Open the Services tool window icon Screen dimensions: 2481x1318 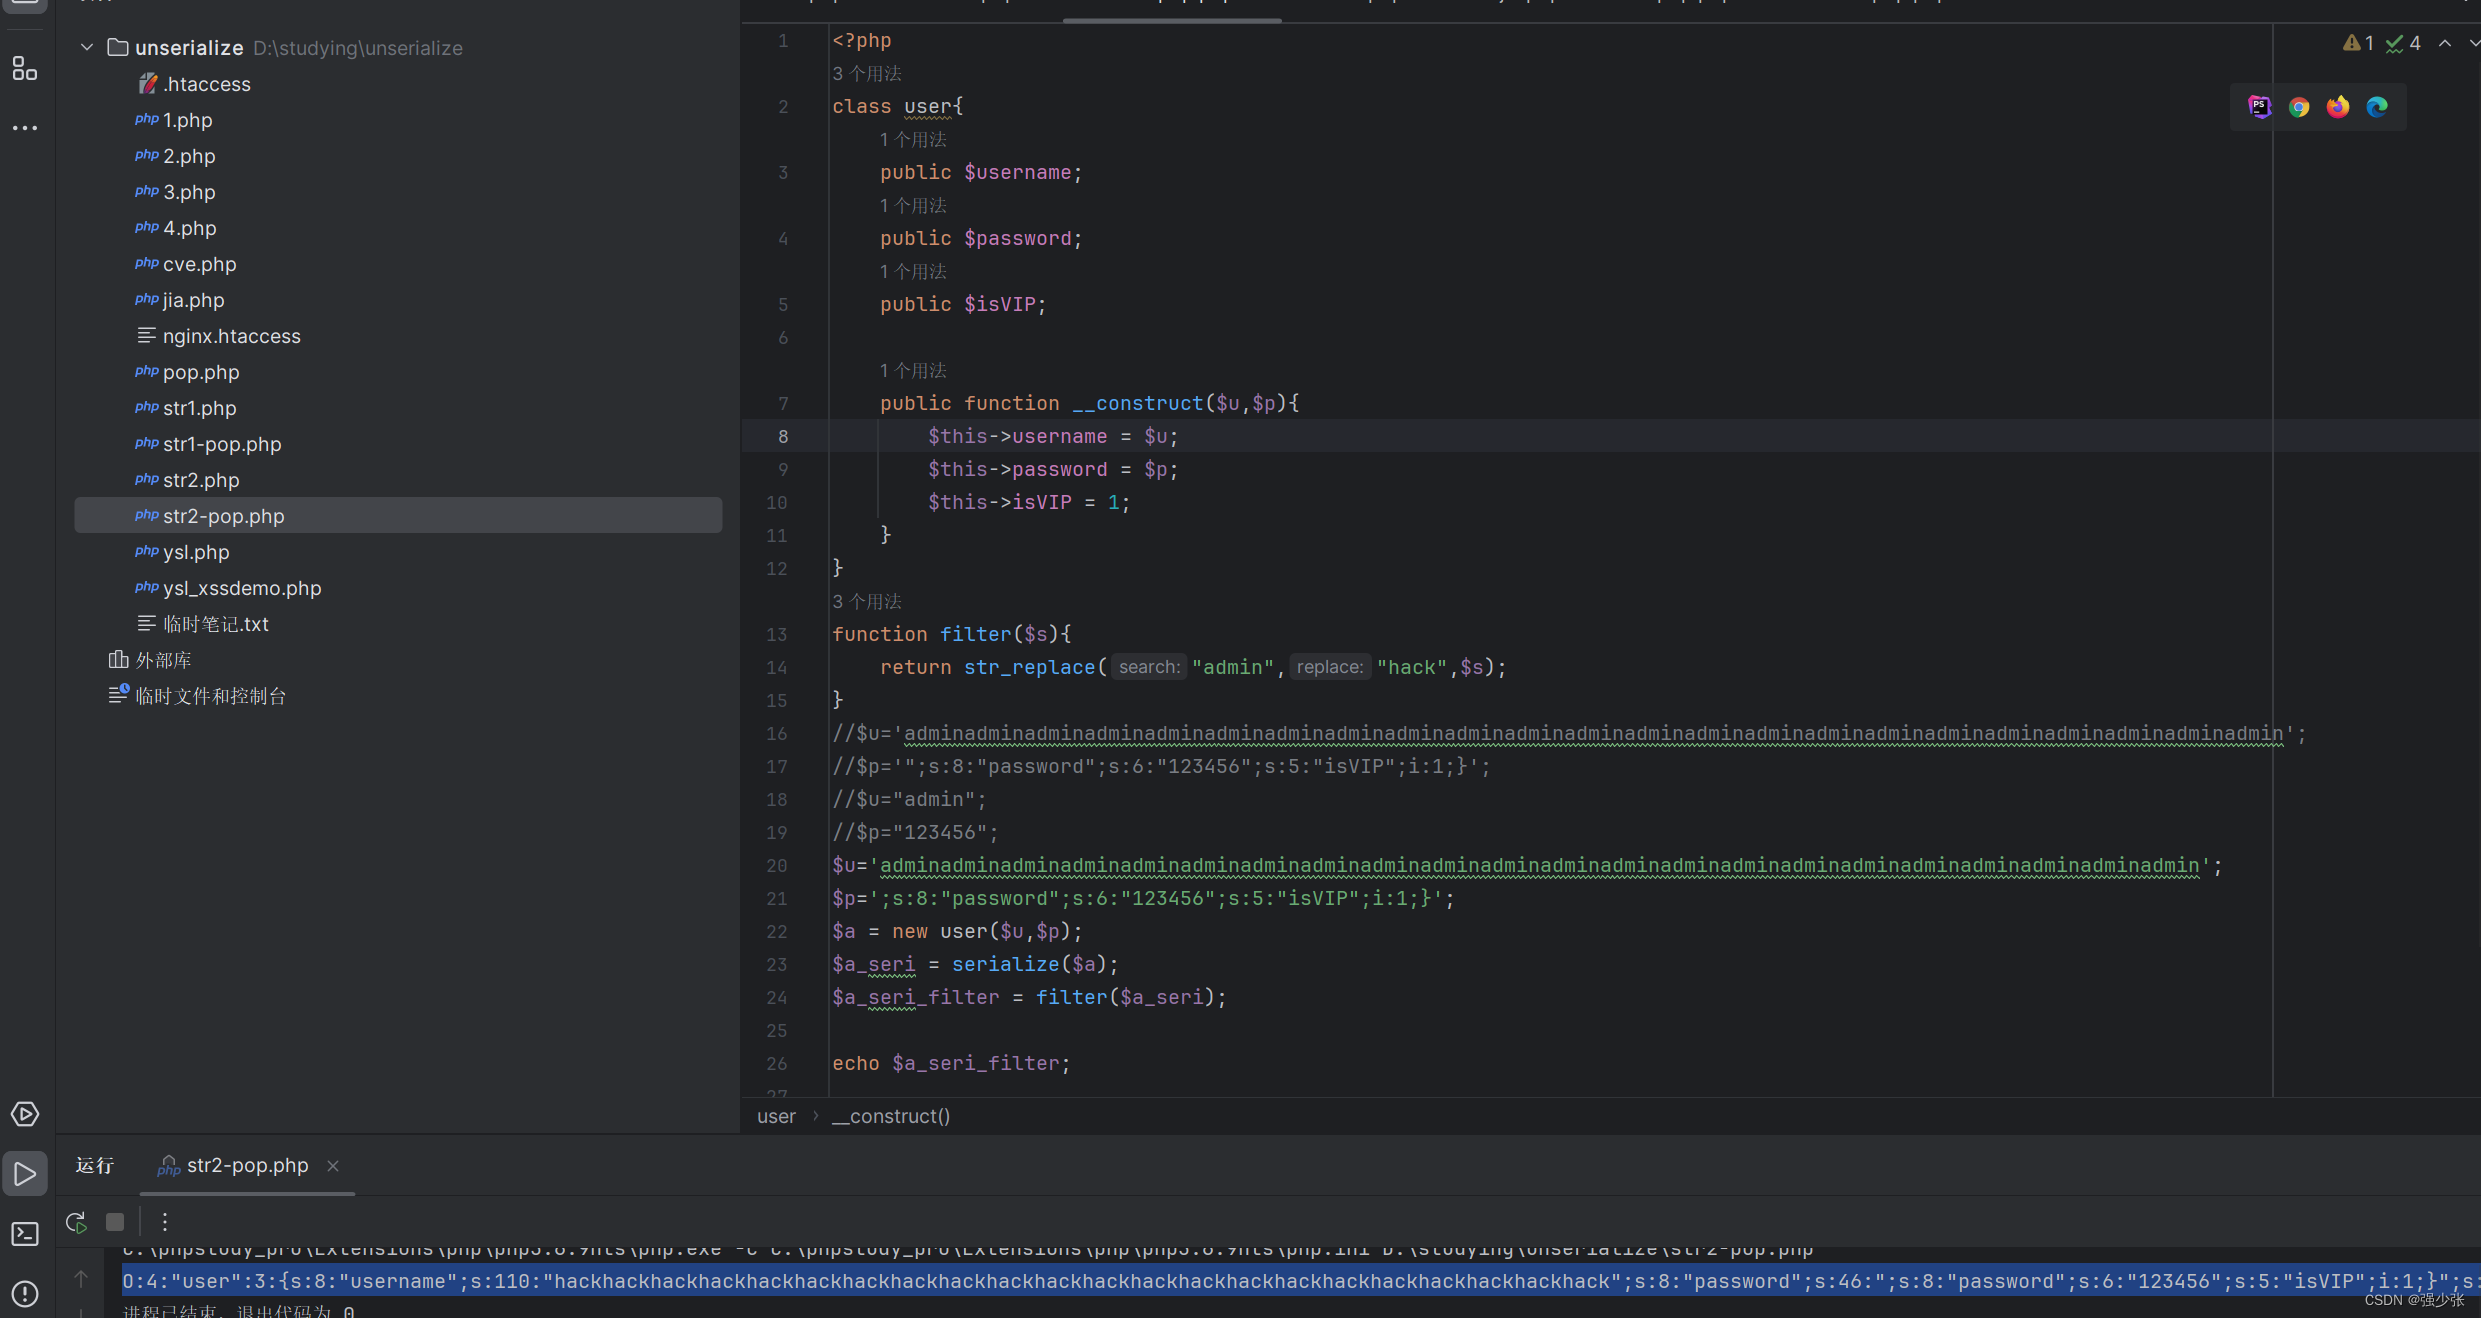(25, 1114)
